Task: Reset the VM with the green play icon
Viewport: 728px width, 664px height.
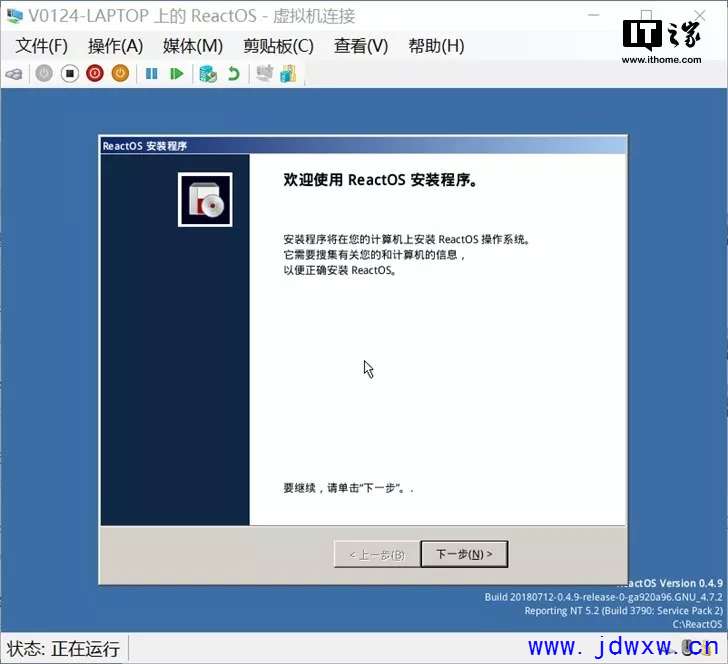Action: pyautogui.click(x=177, y=74)
